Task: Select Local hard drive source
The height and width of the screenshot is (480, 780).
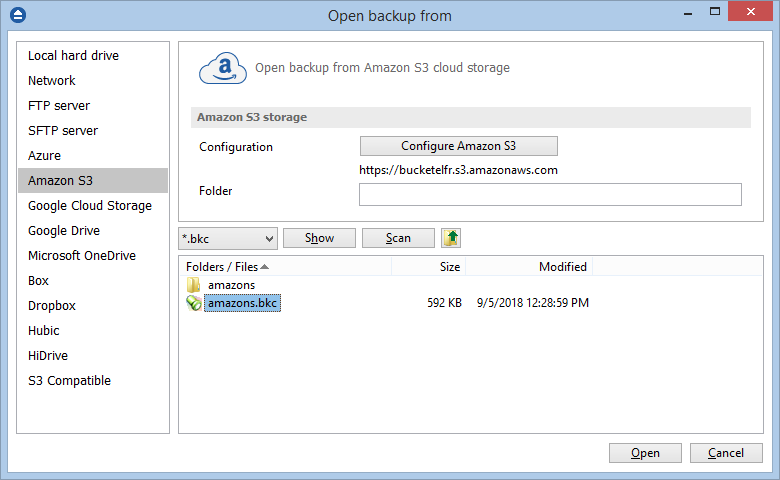Action: point(73,56)
